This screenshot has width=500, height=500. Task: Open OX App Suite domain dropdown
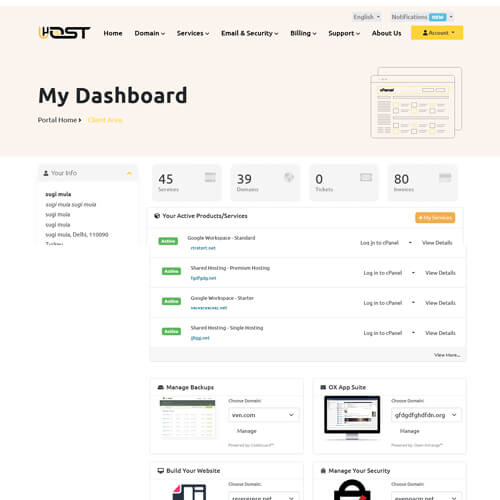pyautogui.click(x=426, y=415)
